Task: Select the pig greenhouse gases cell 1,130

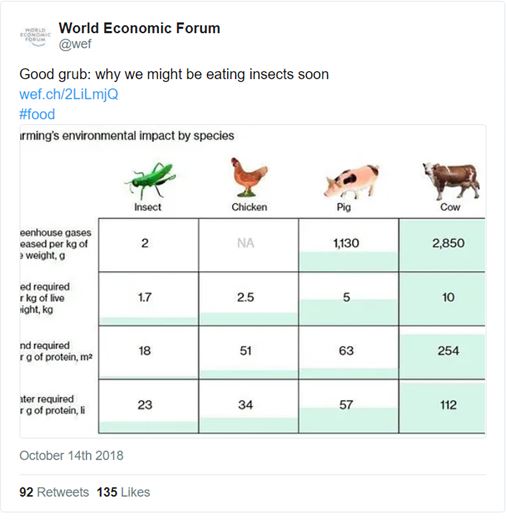Action: click(349, 245)
